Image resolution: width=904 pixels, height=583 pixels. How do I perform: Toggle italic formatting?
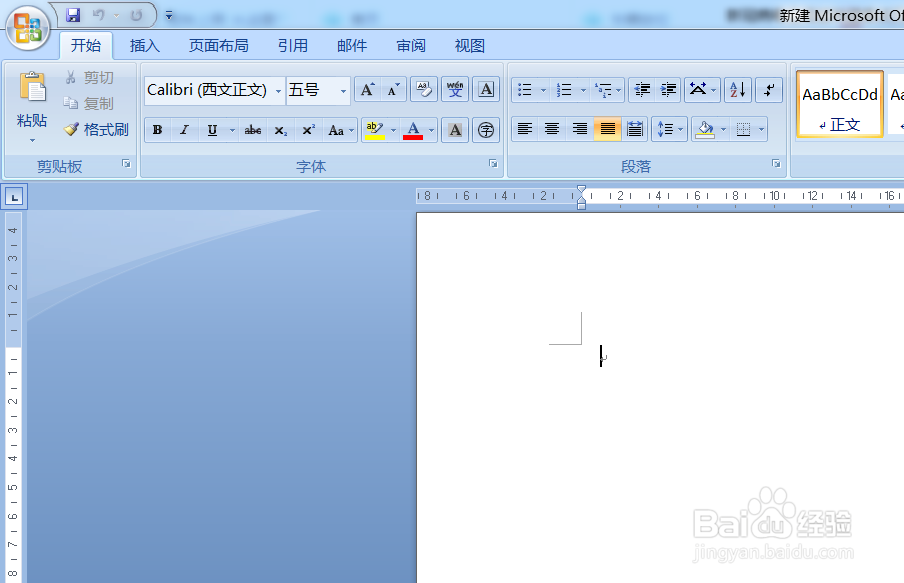(184, 130)
